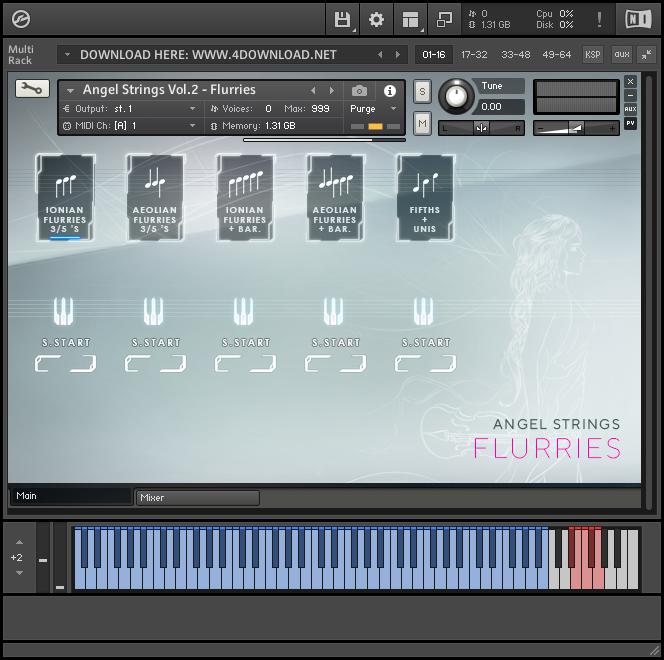Select Fifths + Unis preset card
Image resolution: width=664 pixels, height=660 pixels.
click(x=425, y=198)
